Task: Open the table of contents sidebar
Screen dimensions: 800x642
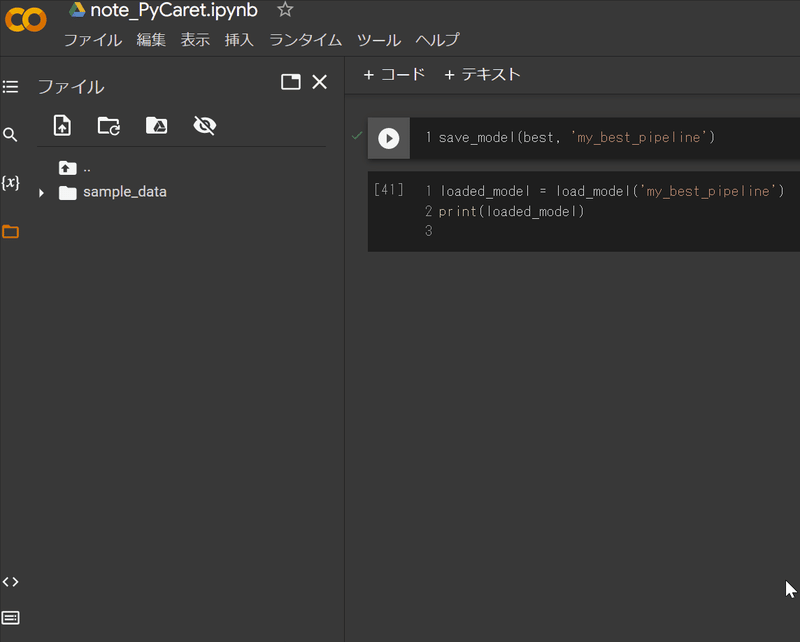Action: 10,87
